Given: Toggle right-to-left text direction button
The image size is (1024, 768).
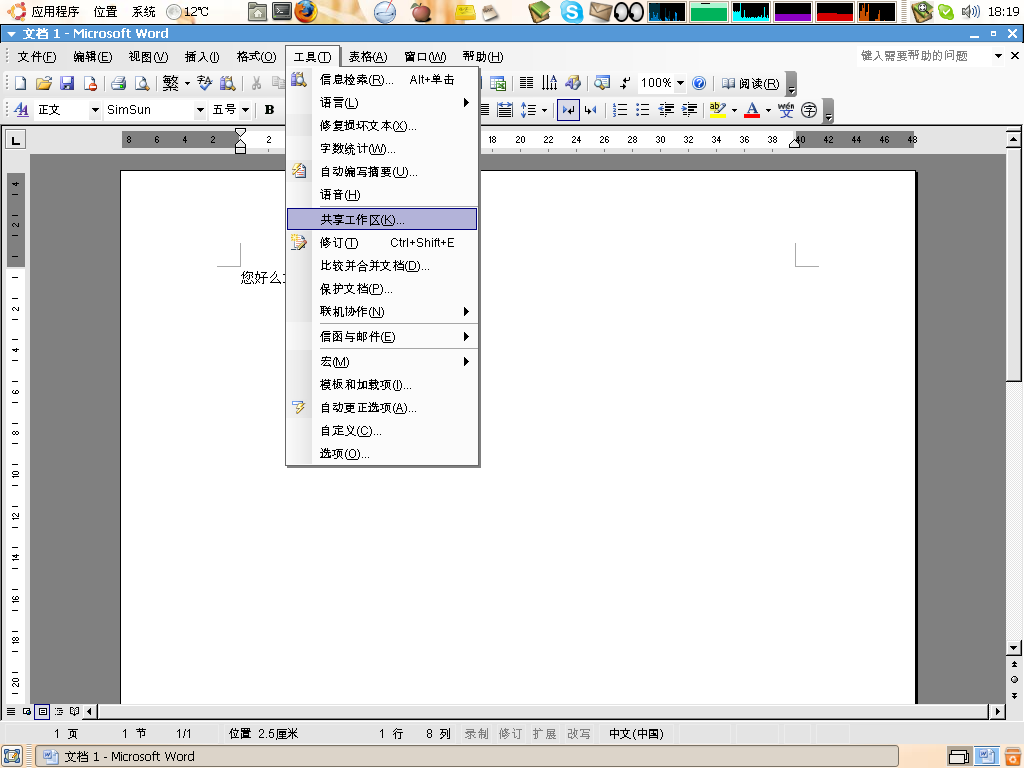Looking at the screenshot, I should click(x=590, y=110).
